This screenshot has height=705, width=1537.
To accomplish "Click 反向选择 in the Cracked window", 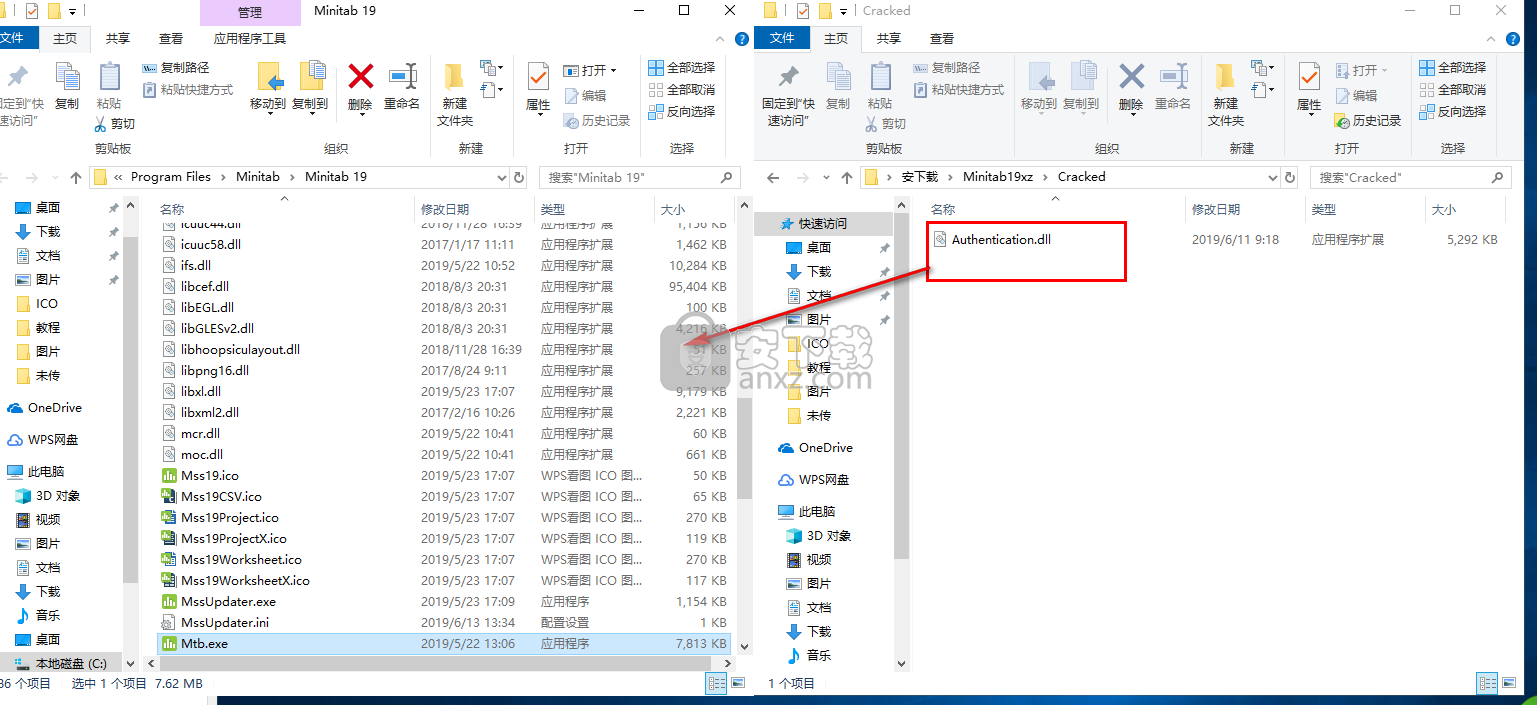I will pos(1453,112).
